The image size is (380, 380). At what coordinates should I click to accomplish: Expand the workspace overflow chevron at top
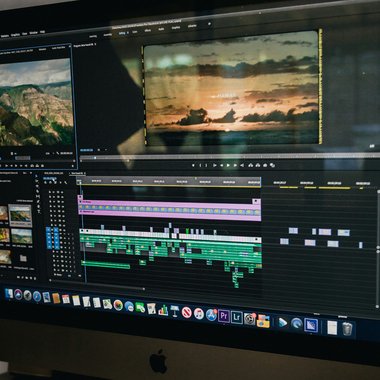point(209,24)
